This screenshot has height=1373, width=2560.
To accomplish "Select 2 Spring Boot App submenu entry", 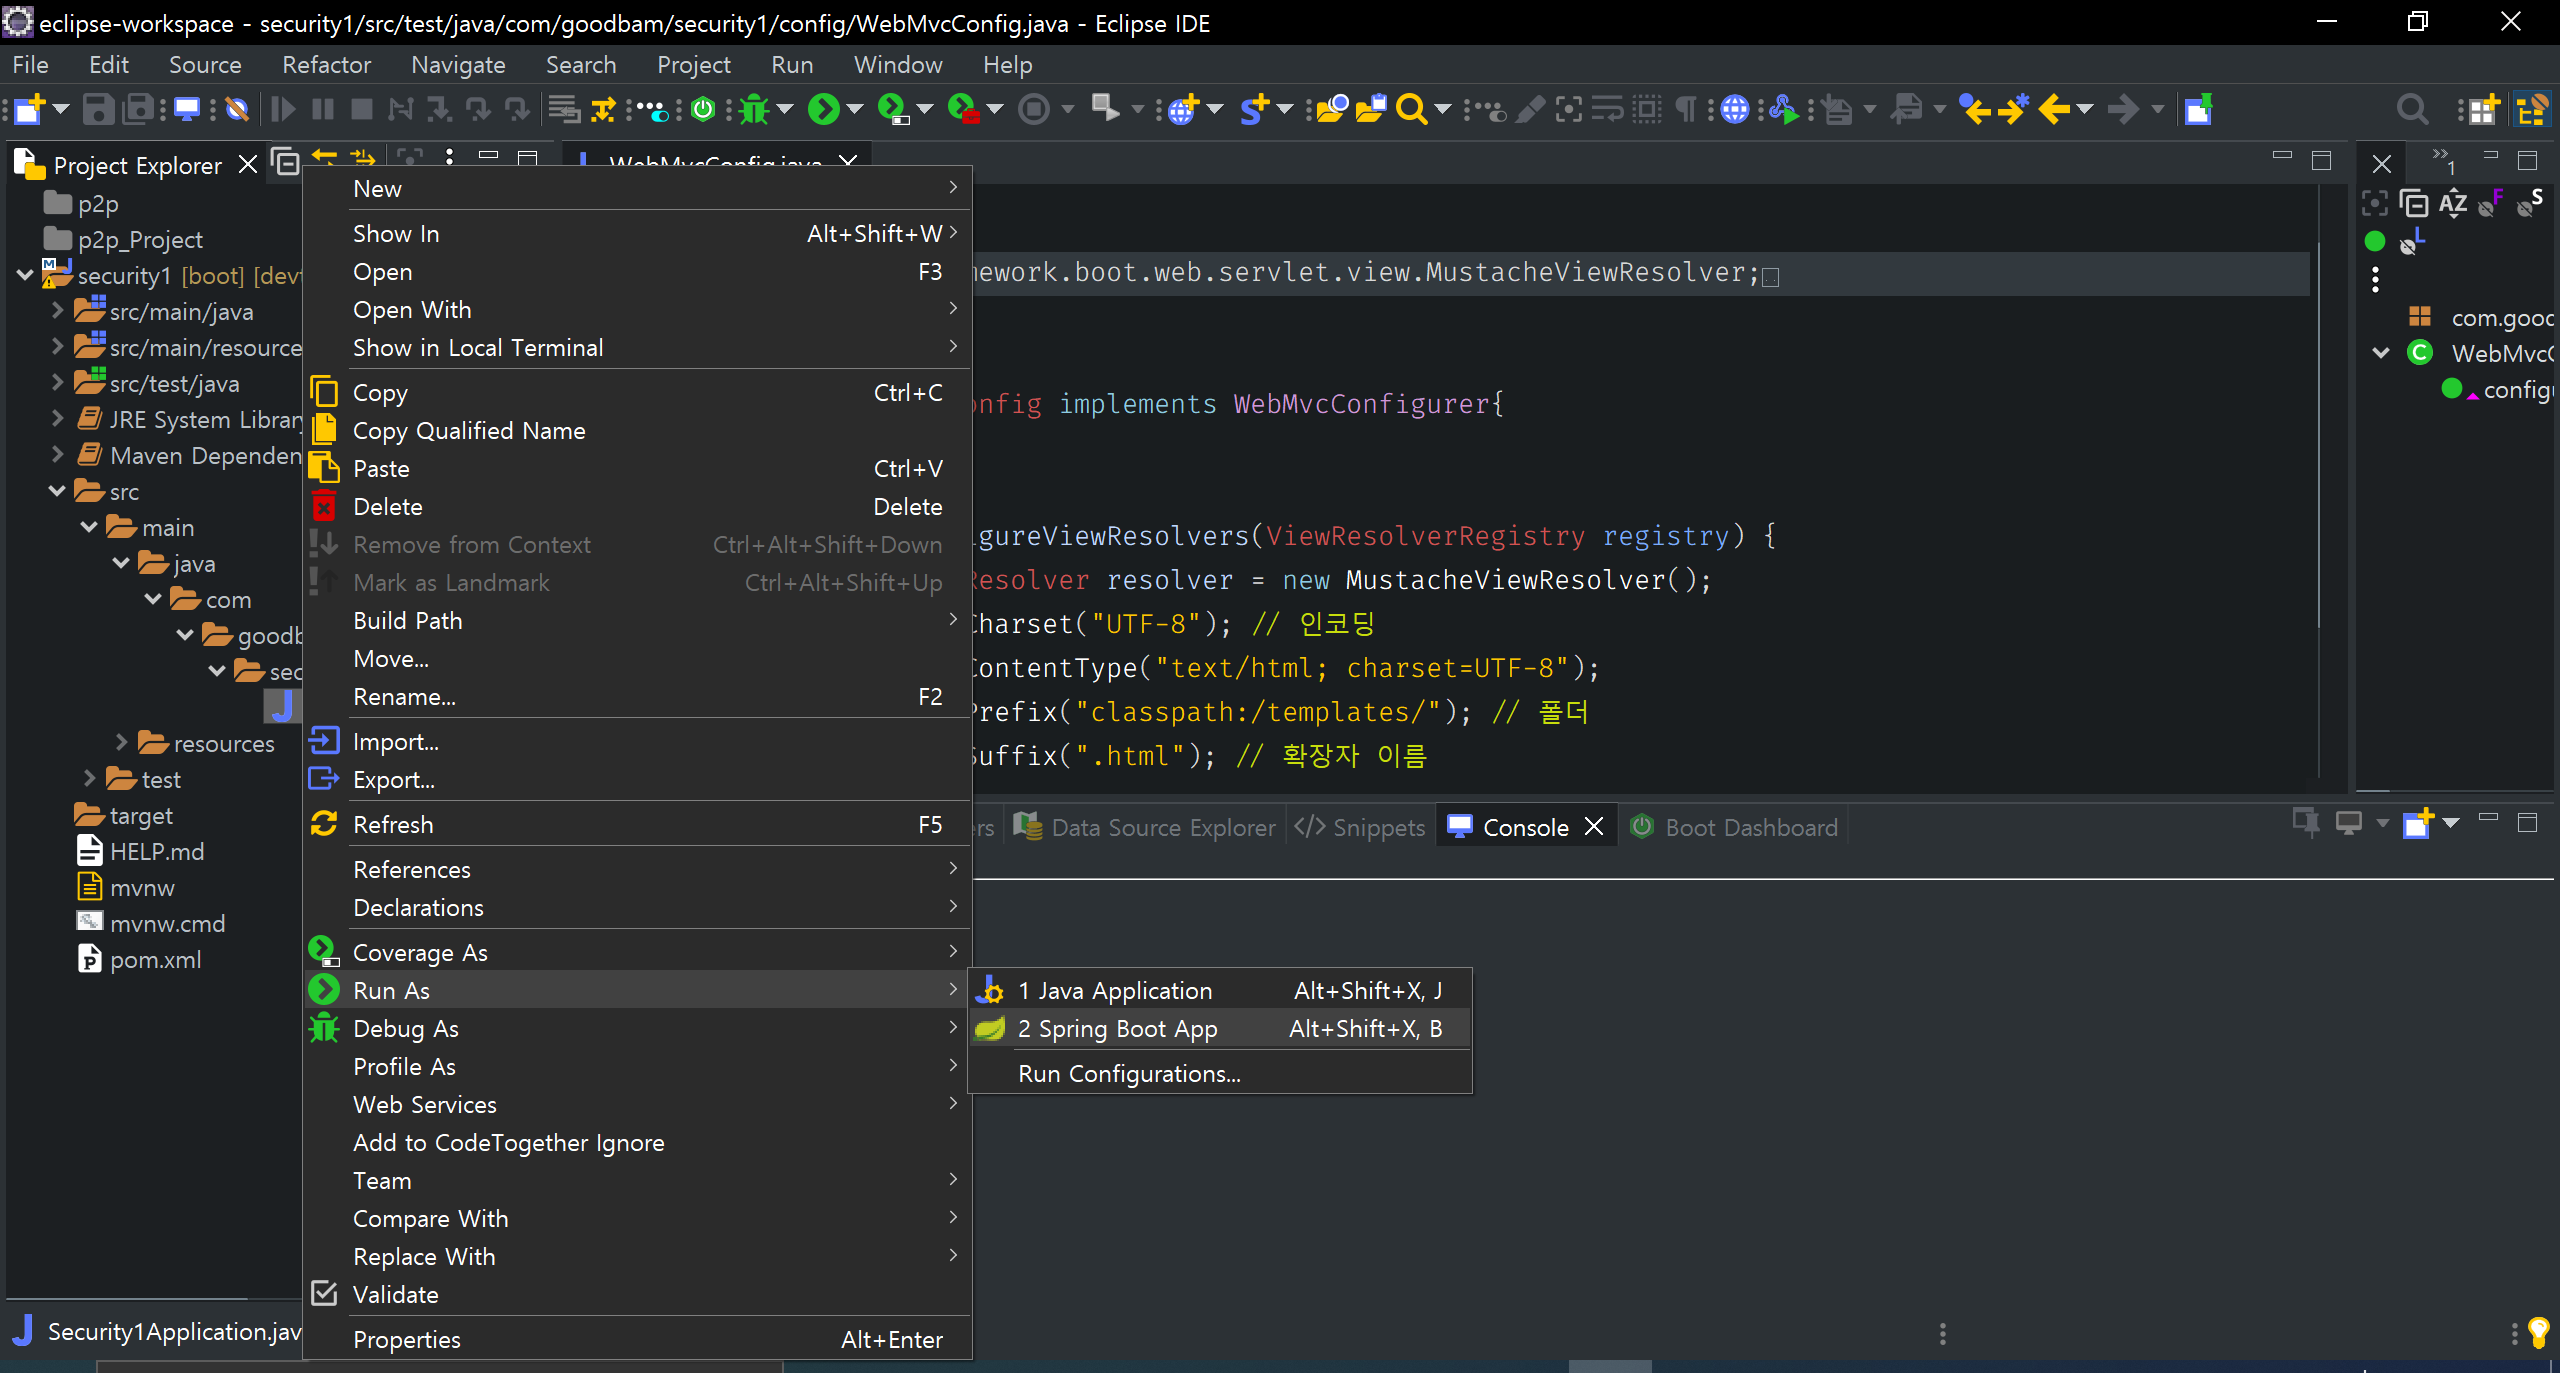I will 1117,1029.
